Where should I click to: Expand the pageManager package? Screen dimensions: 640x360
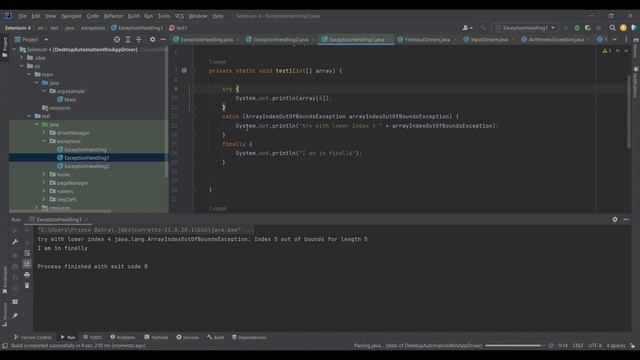pyautogui.click(x=44, y=182)
